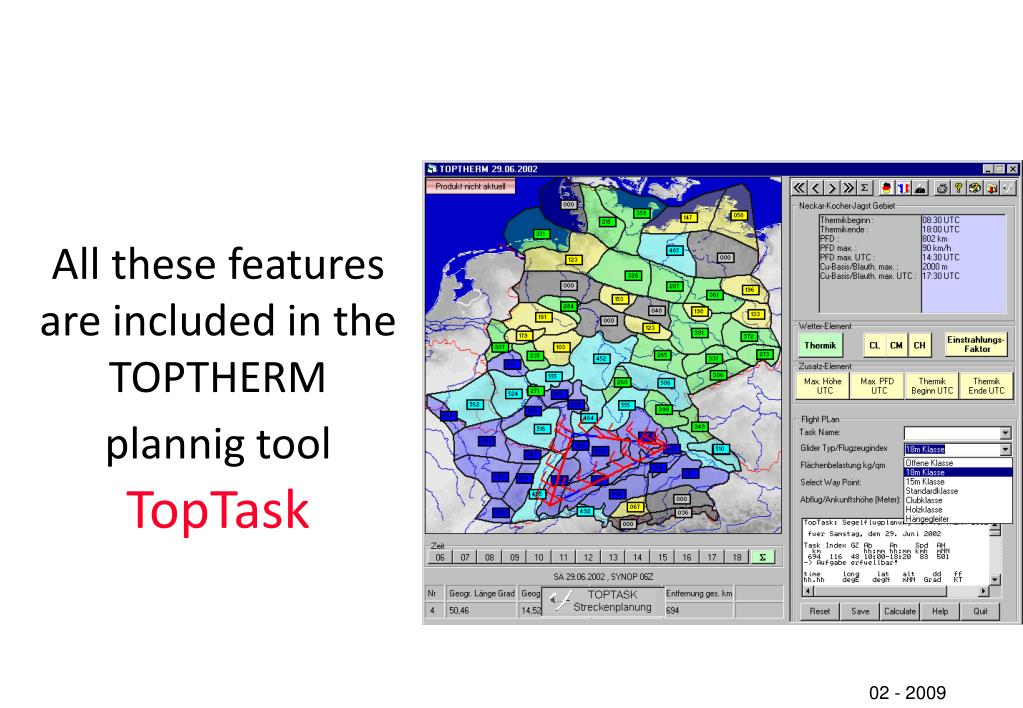1023x708 pixels.
Task: Toggle the Thermik weather element
Action: pyautogui.click(x=820, y=345)
